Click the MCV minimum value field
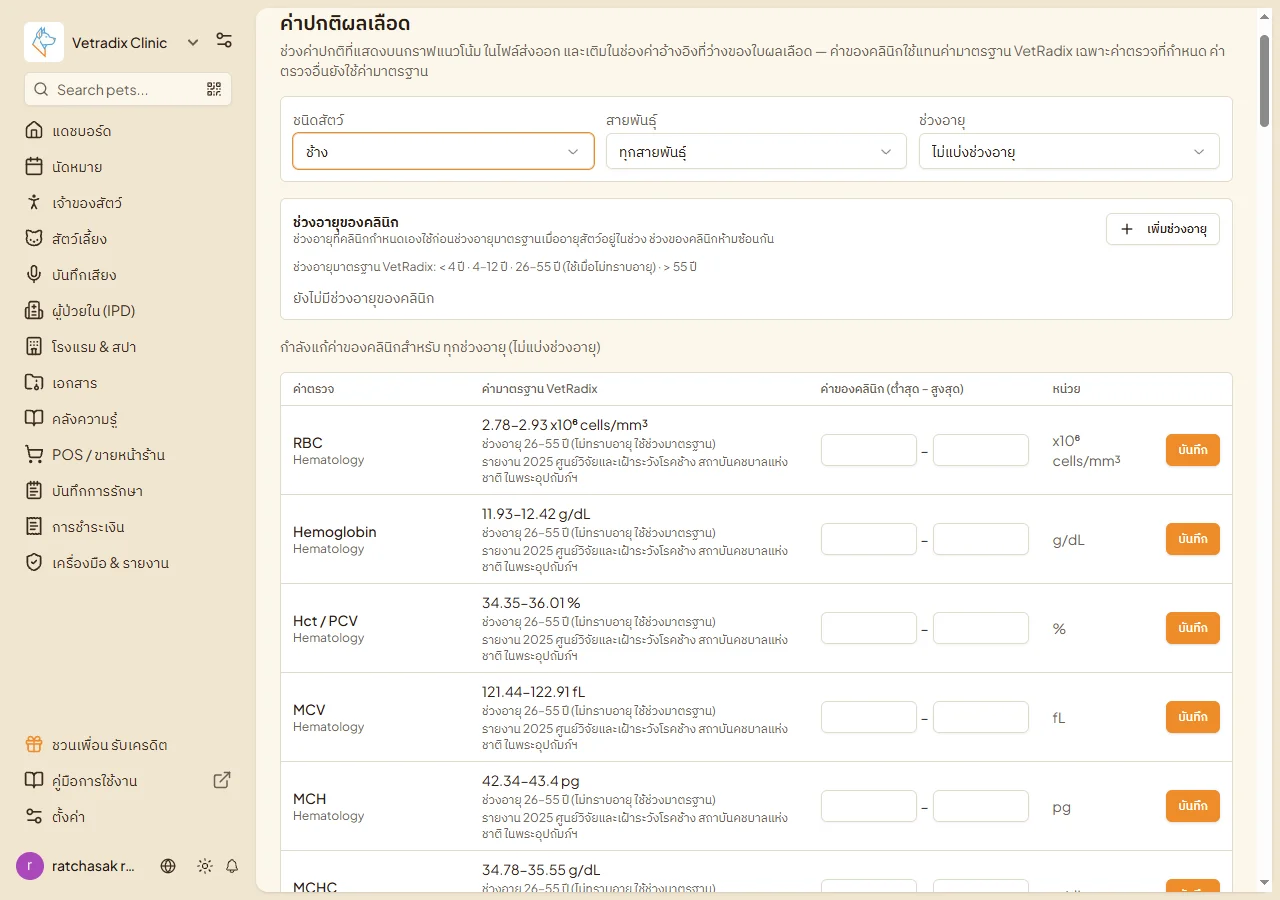This screenshot has height=900, width=1280. click(869, 717)
